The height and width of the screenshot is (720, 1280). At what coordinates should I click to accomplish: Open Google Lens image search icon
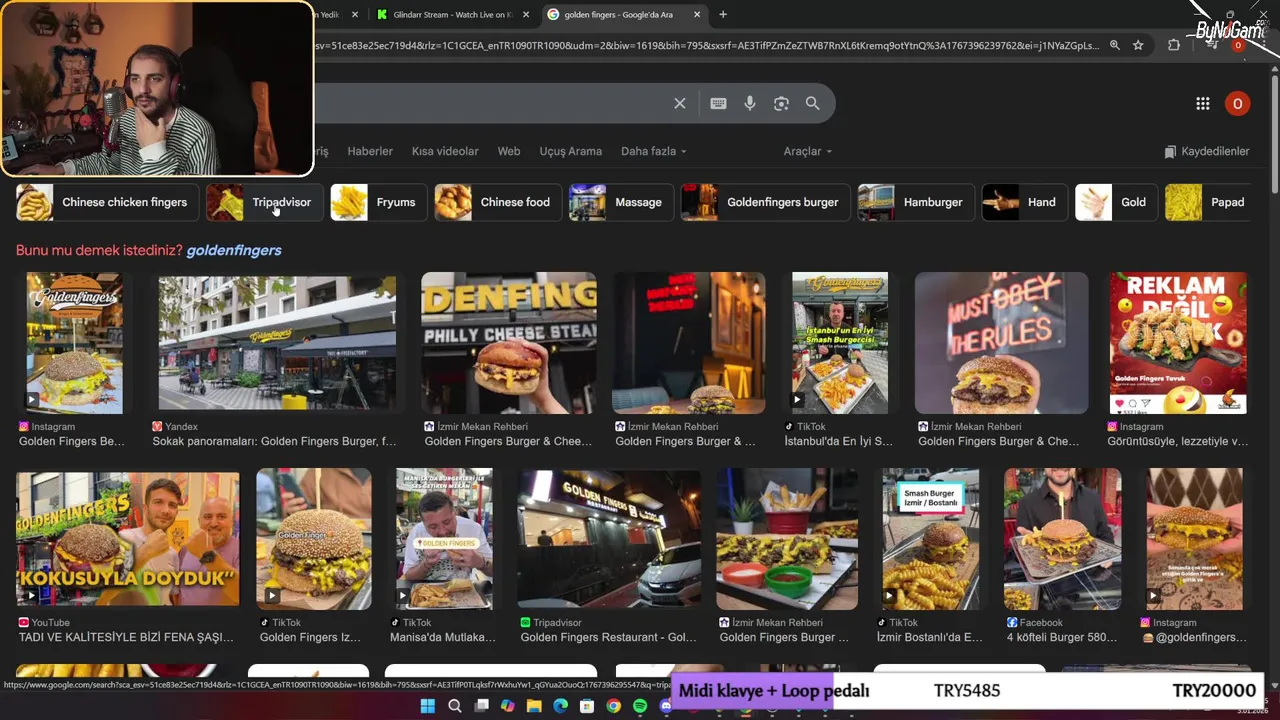pyautogui.click(x=781, y=103)
